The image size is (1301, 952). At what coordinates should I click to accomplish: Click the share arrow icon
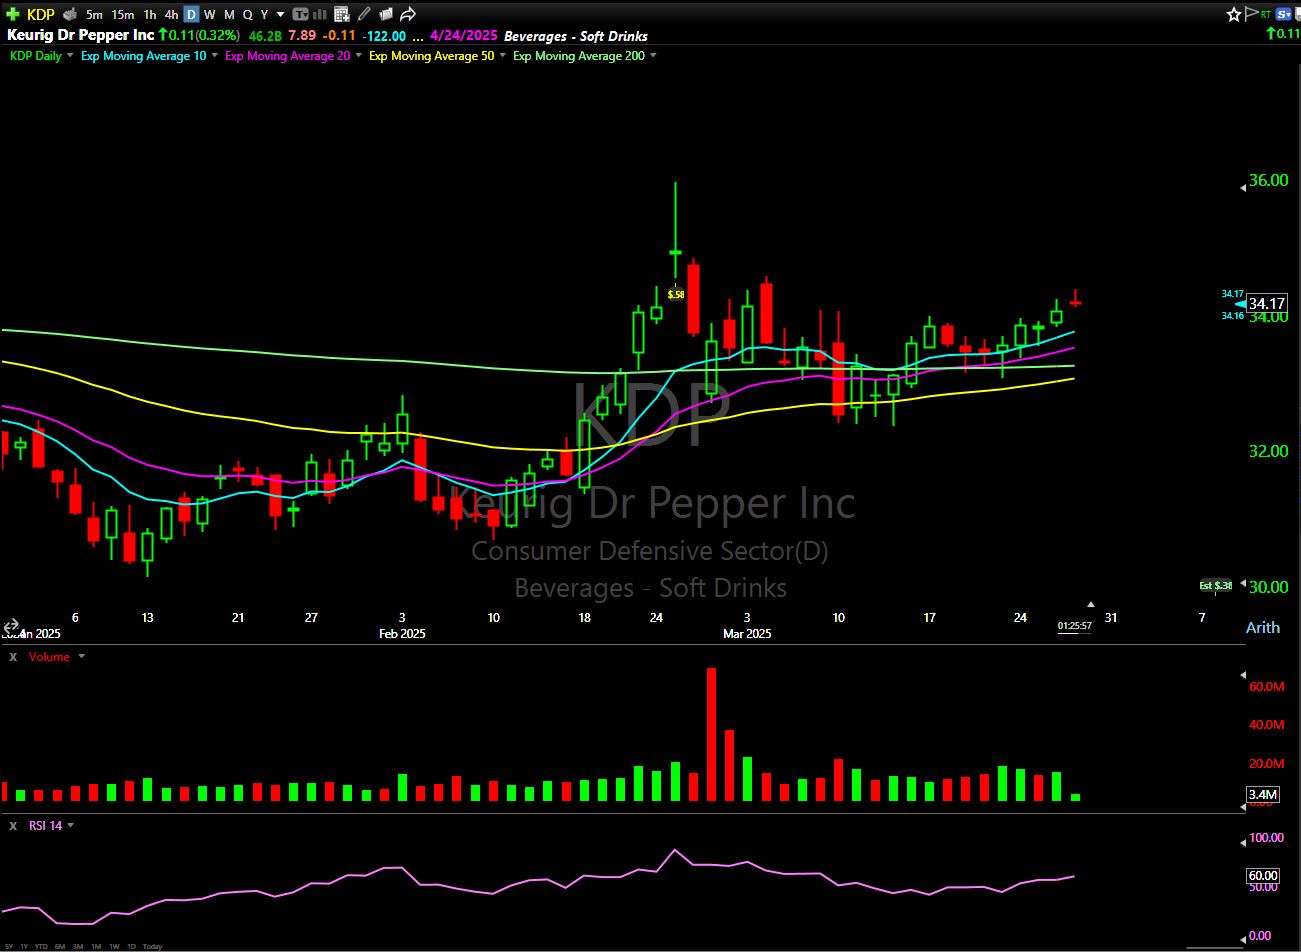coord(407,14)
